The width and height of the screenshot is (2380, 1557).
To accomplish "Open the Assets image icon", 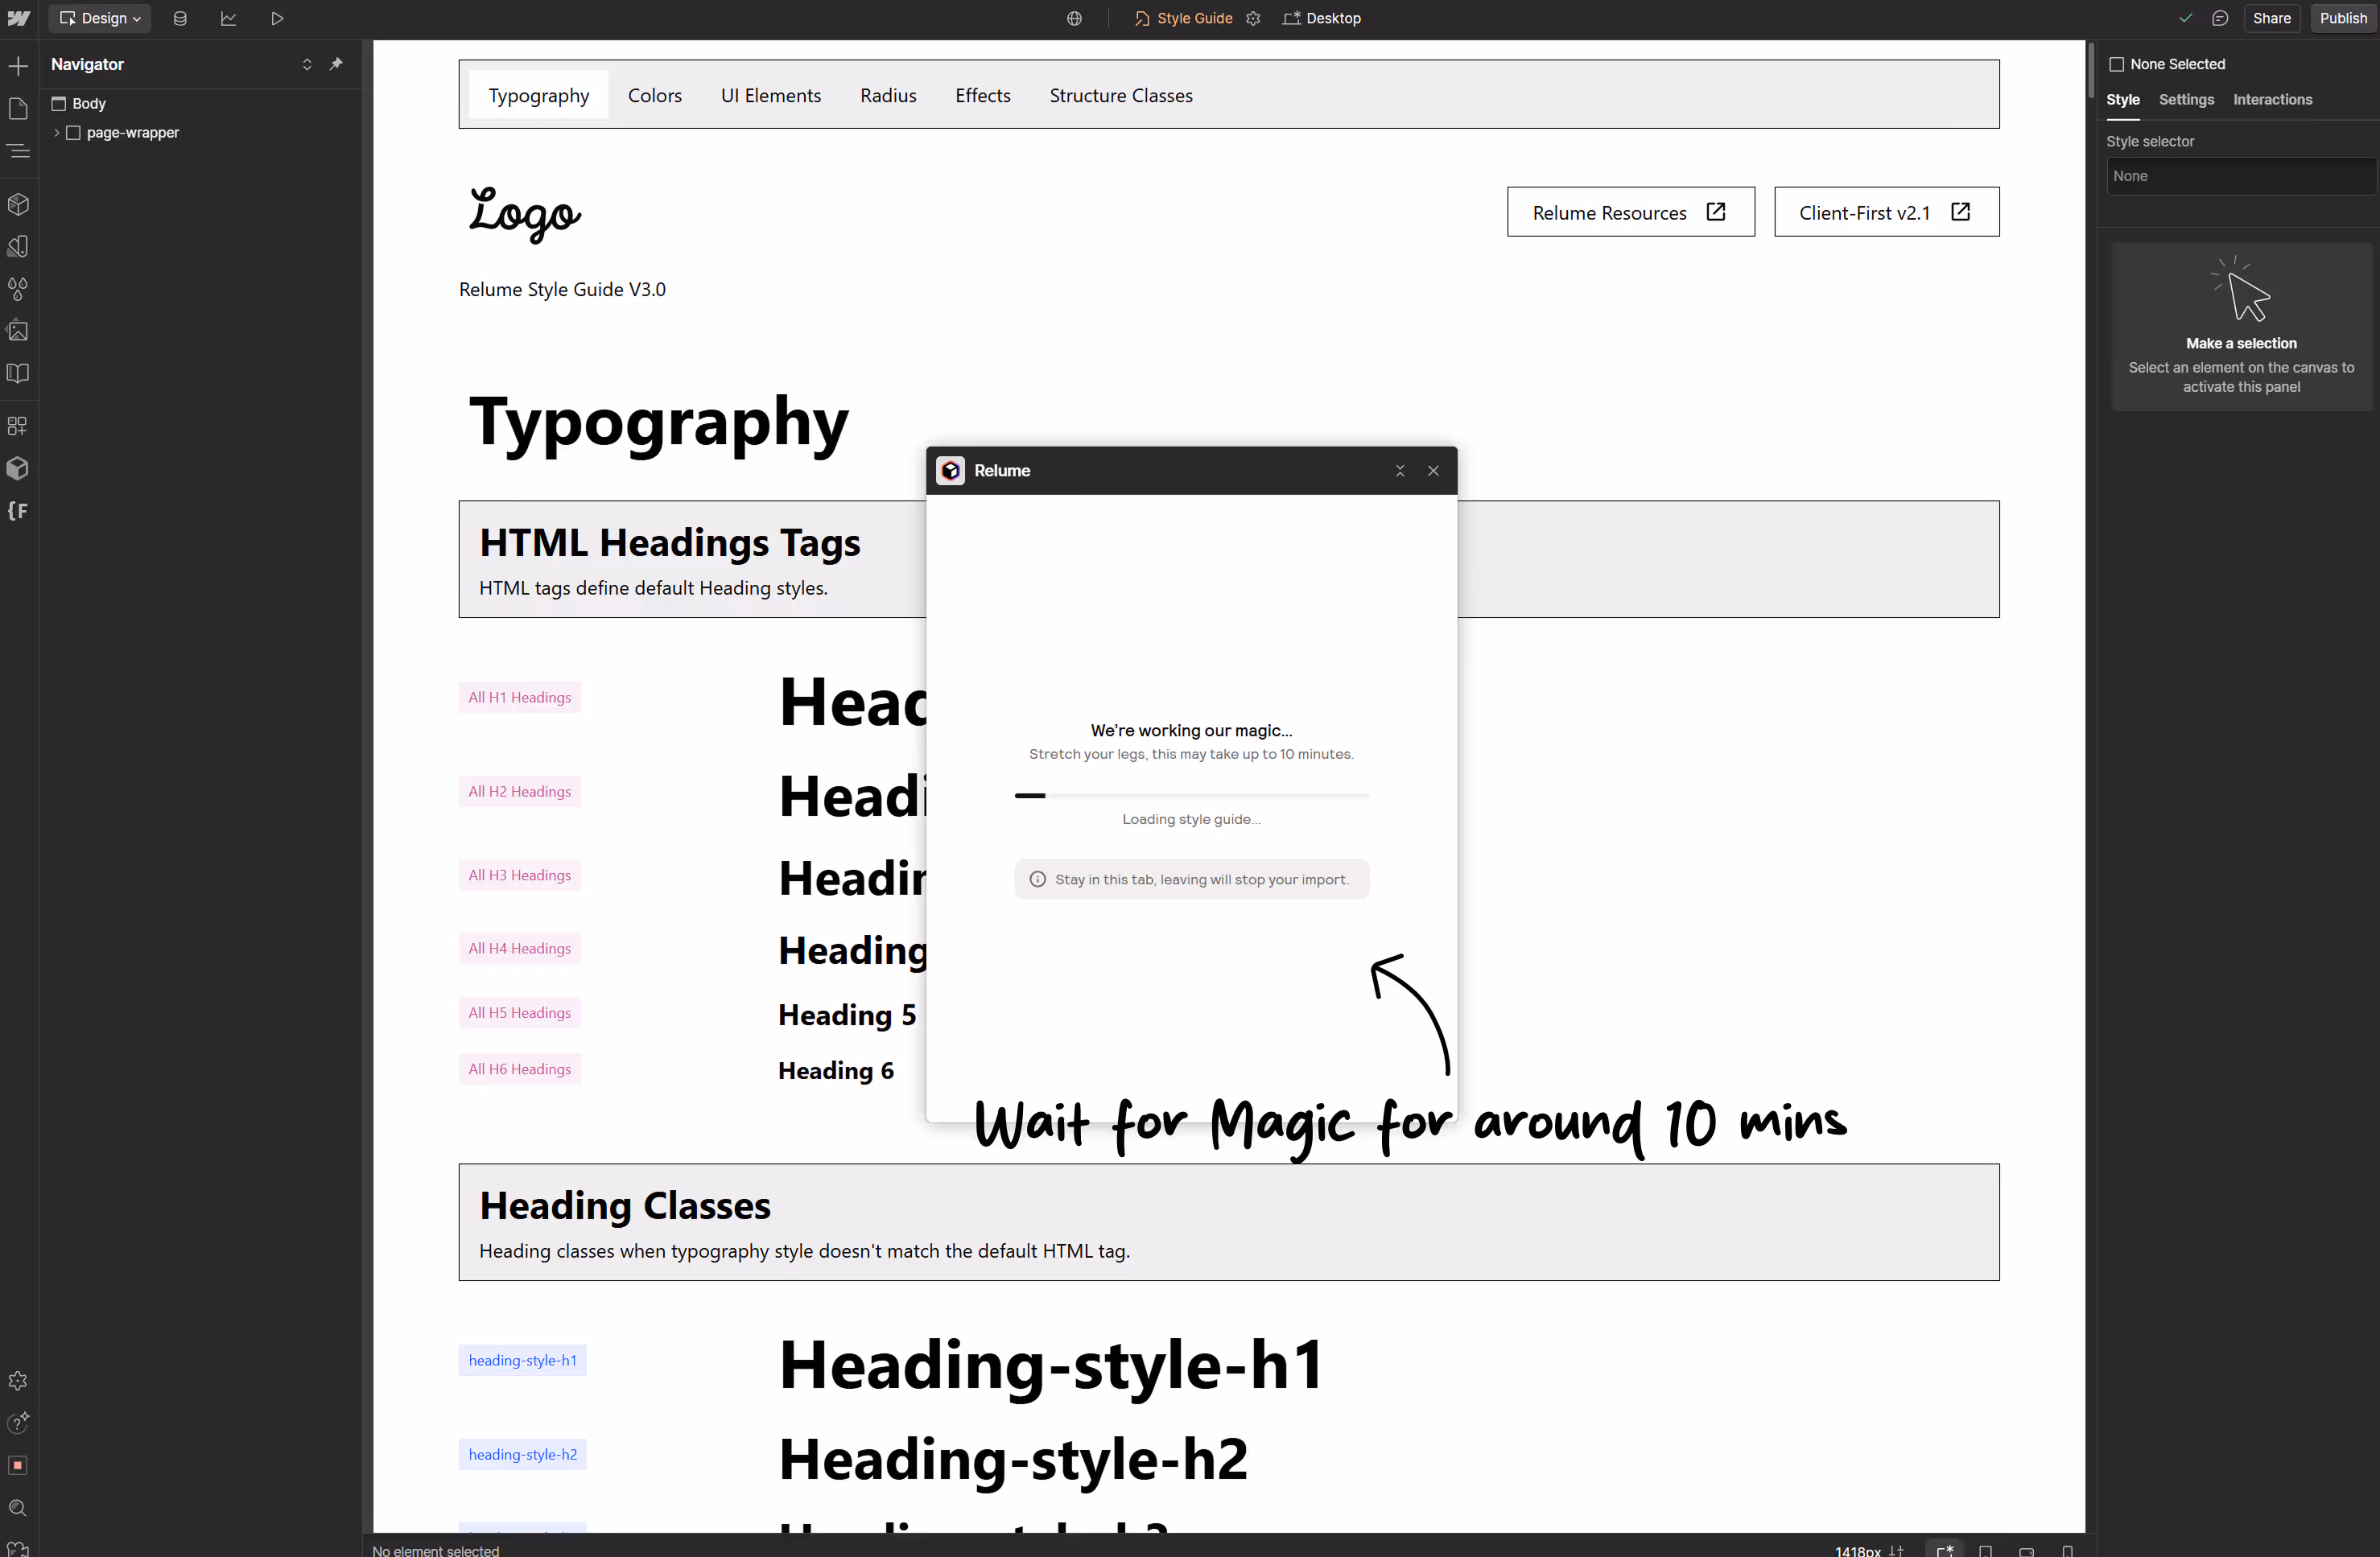I will click(x=18, y=331).
